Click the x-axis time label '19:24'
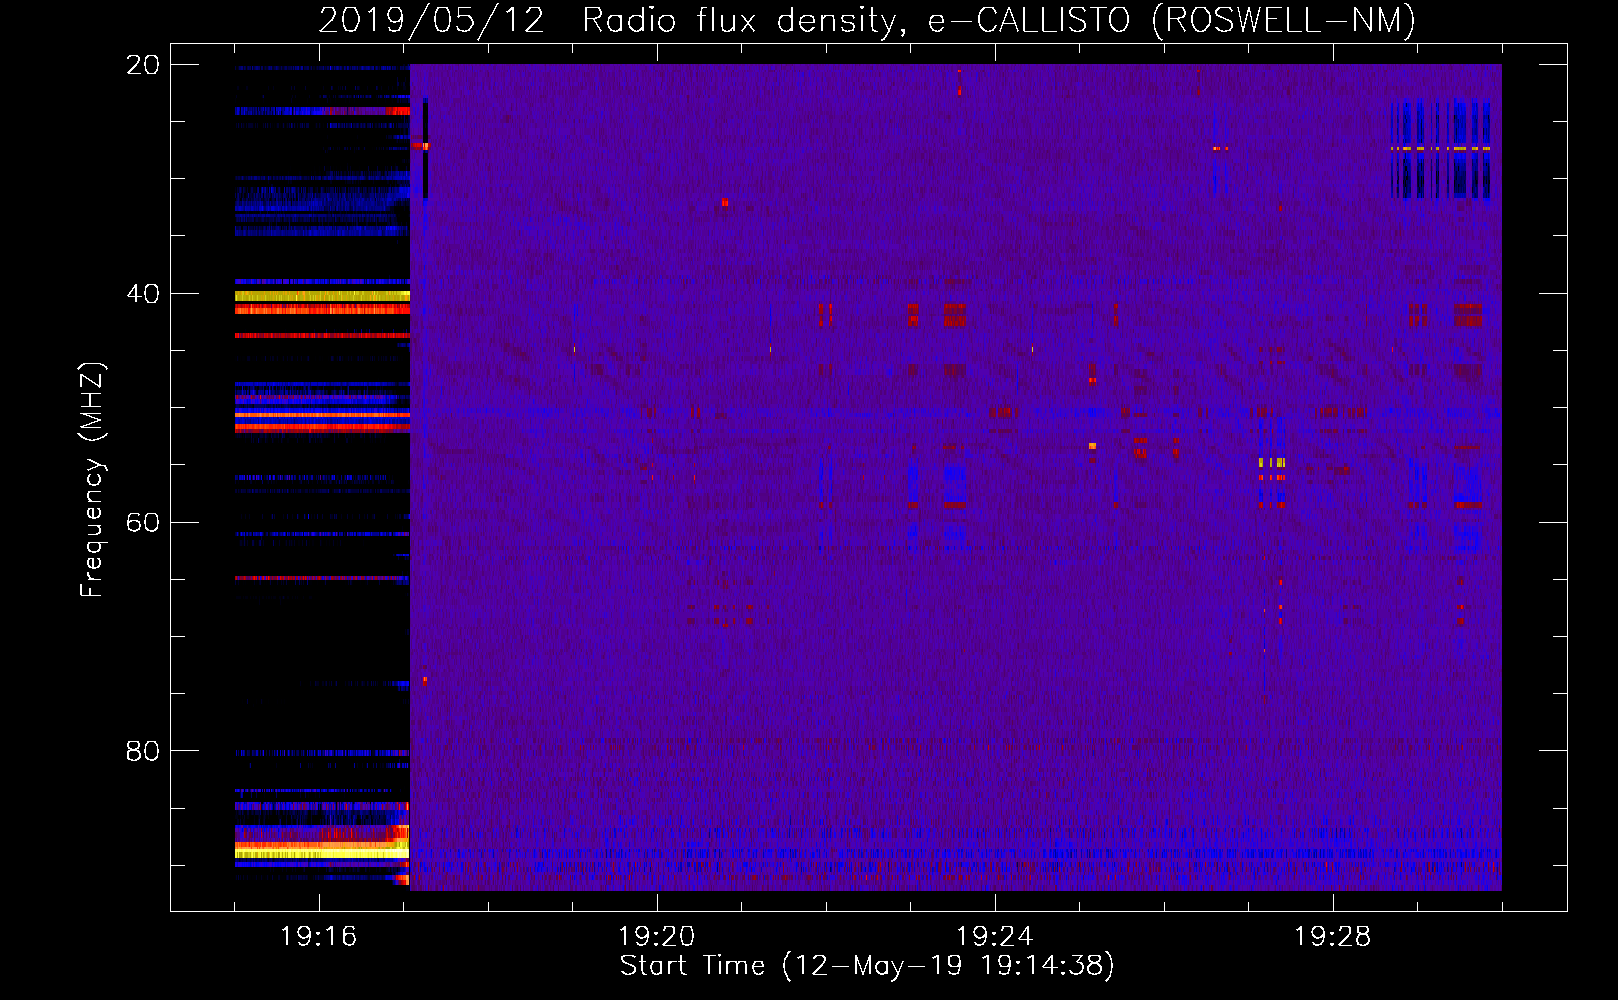Image resolution: width=1618 pixels, height=1000 pixels. (x=995, y=937)
